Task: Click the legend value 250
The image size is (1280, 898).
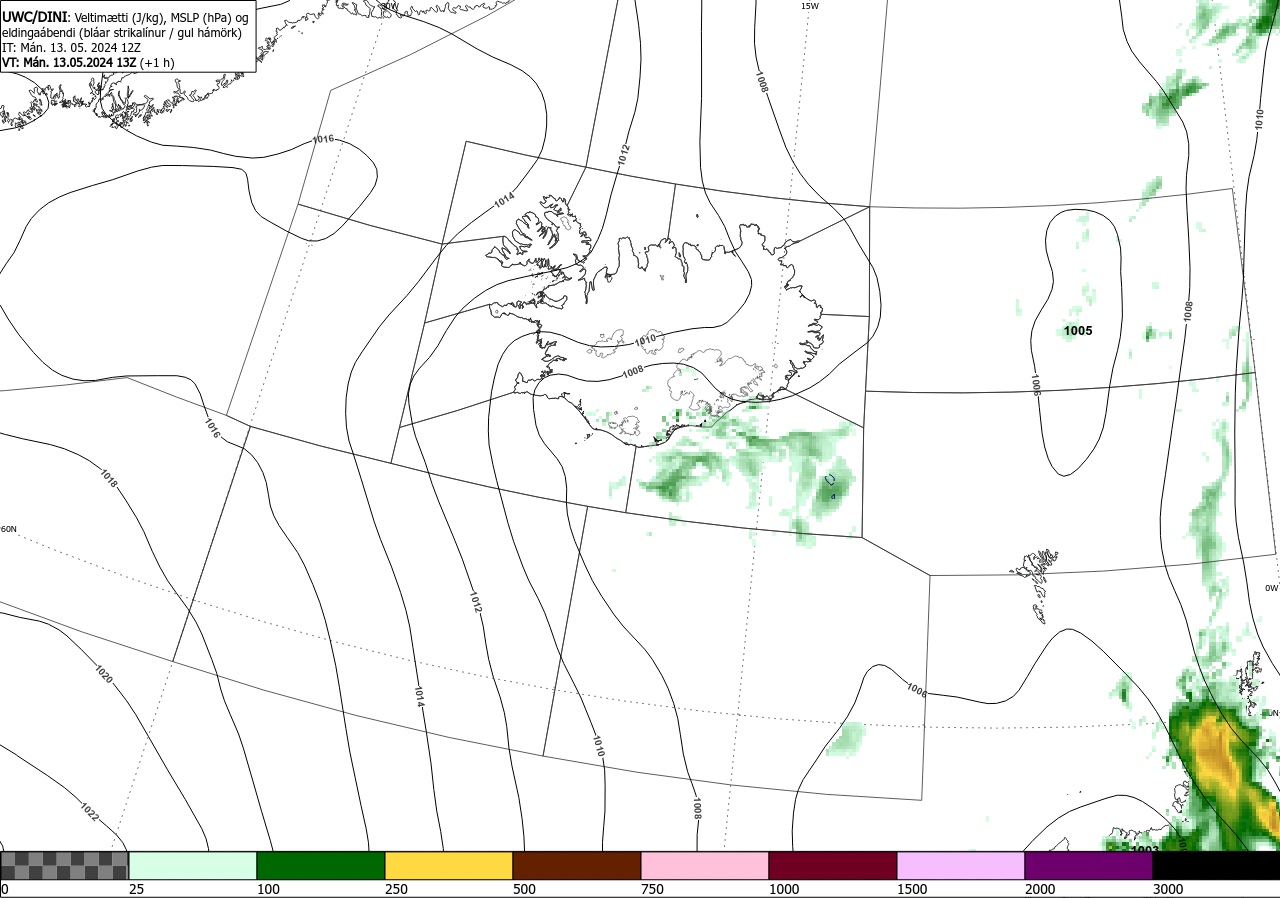Action: coord(396,889)
